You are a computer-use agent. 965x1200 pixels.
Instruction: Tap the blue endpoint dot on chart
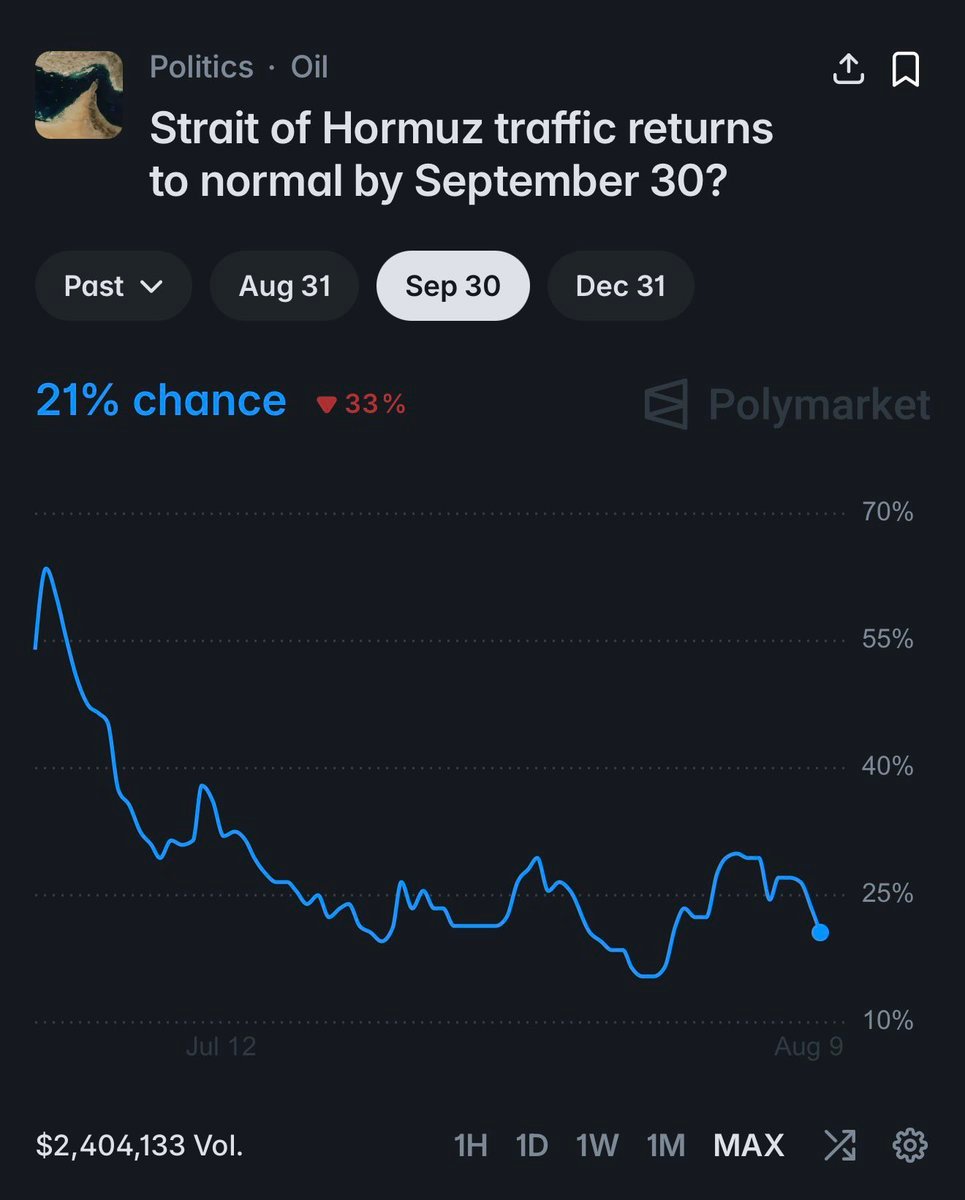coord(820,932)
